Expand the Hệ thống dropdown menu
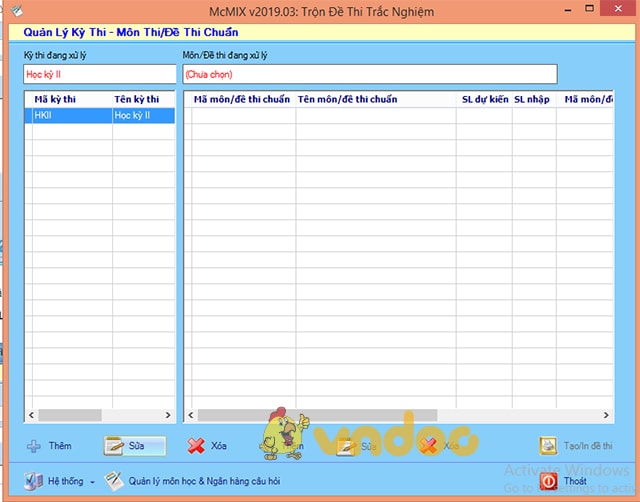The image size is (640, 502). (92, 481)
